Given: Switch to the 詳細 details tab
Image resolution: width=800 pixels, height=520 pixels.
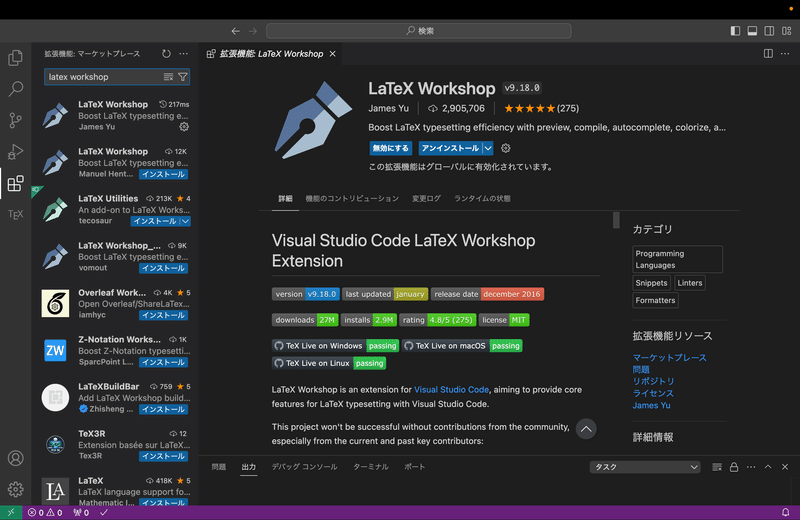Looking at the screenshot, I should (x=285, y=199).
